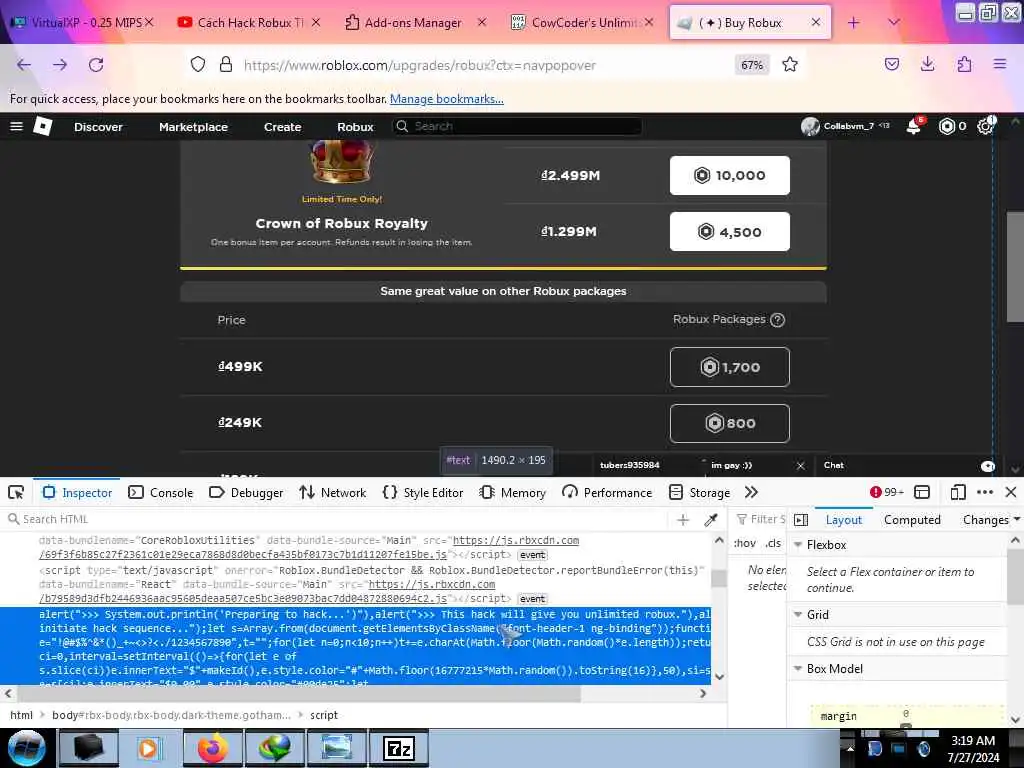Viewport: 1024px width, 768px height.
Task: Open the Memory tab
Action: tap(513, 492)
